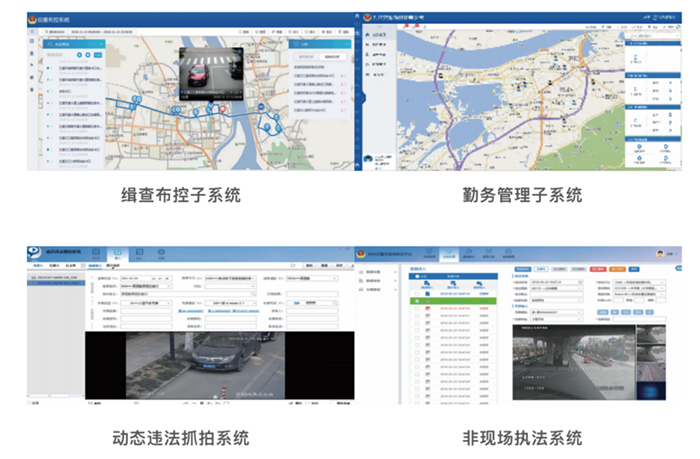Click the highlighted toolbar icon in the 动态违法抓拍 header

pos(117,254)
